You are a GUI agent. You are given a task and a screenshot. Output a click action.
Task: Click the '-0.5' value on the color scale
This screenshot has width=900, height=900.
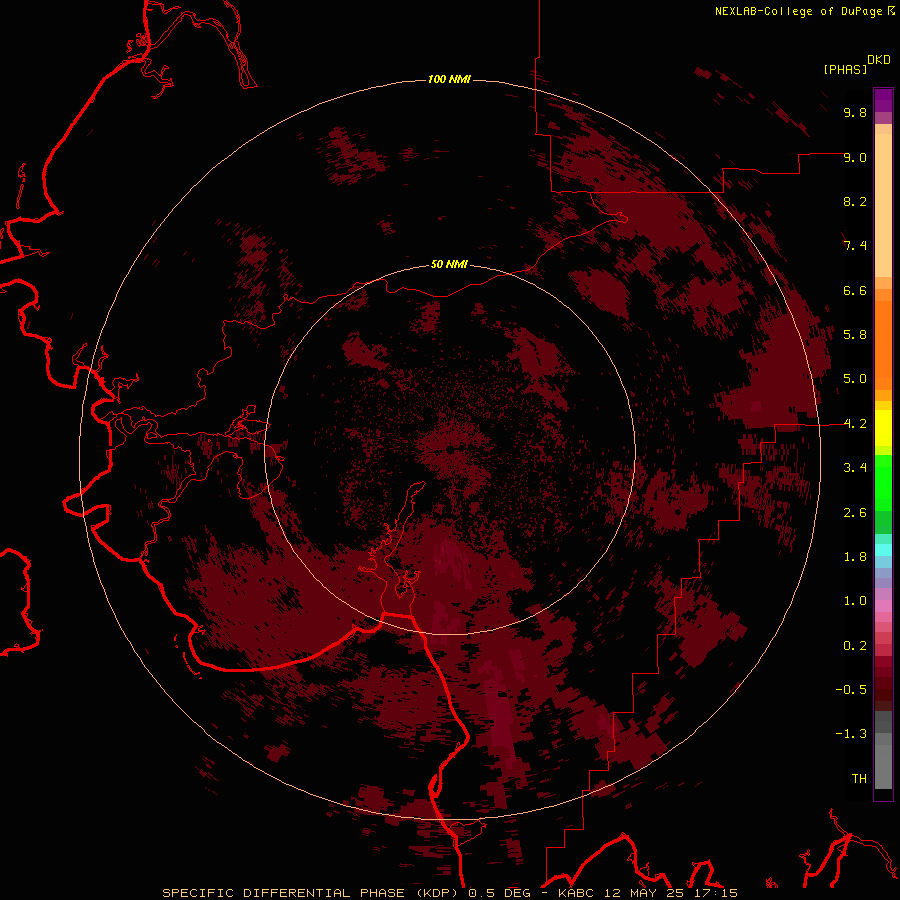point(851,690)
